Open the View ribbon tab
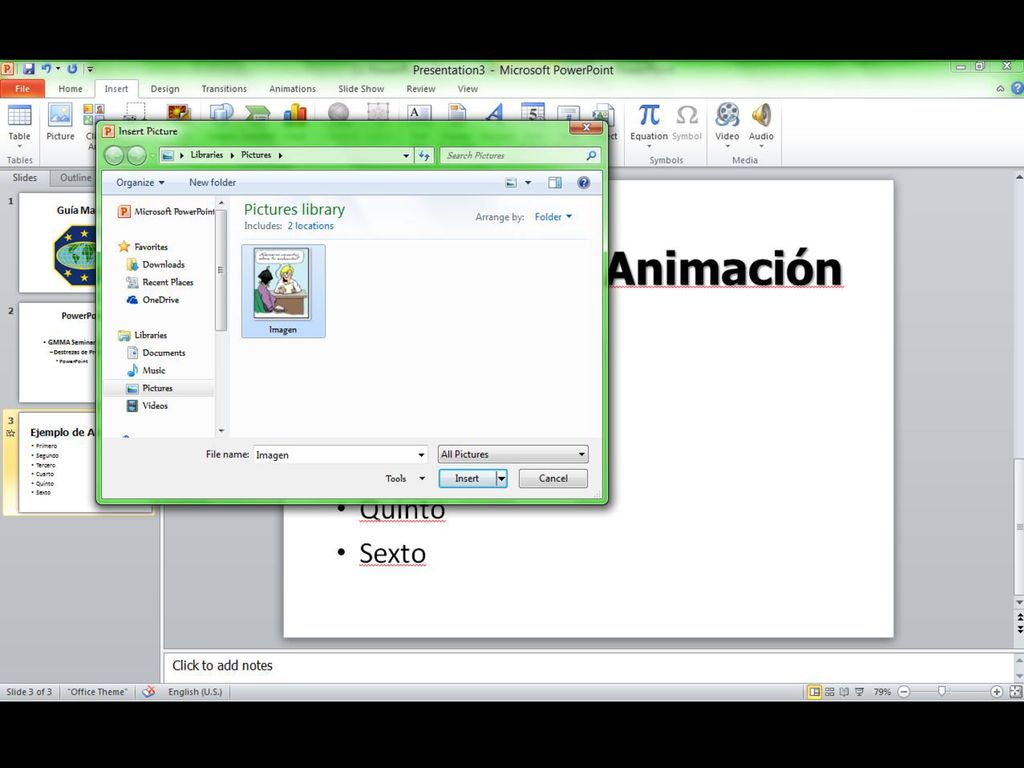 point(468,89)
